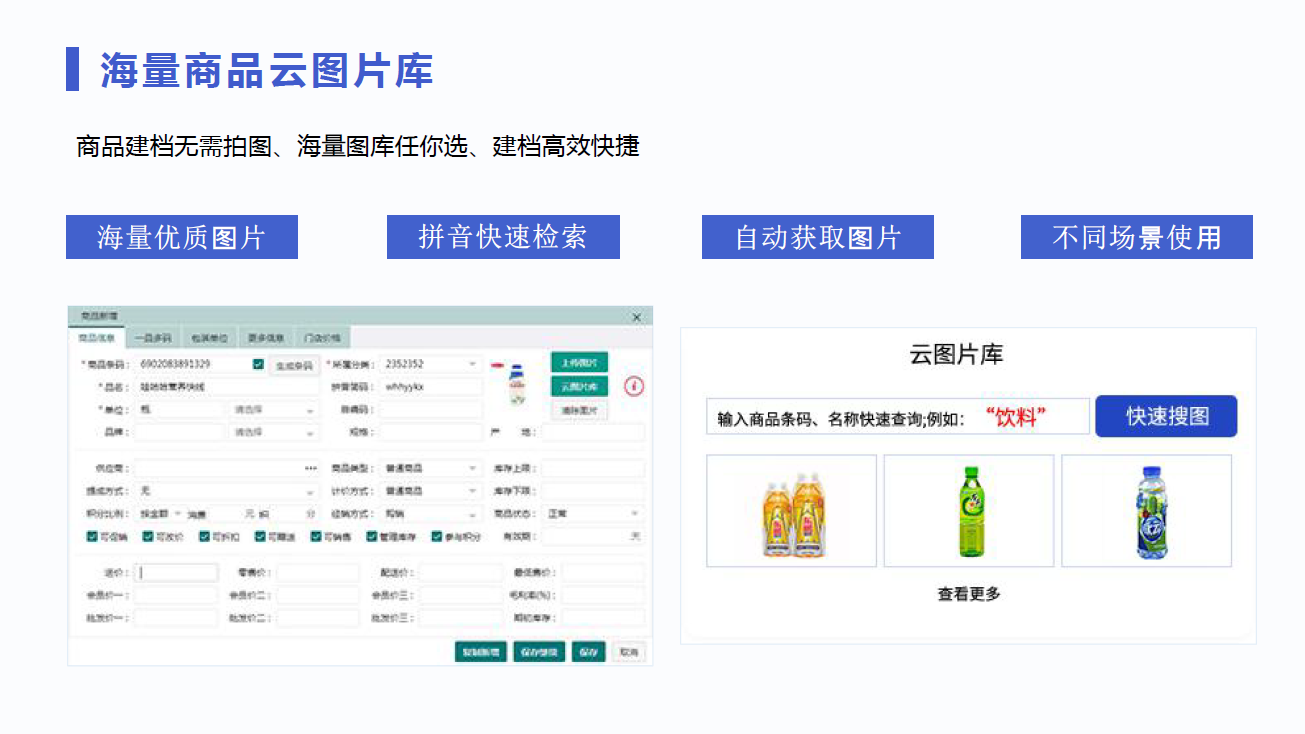Click the 云图片库 green button
The image size is (1305, 734).
tap(579, 386)
